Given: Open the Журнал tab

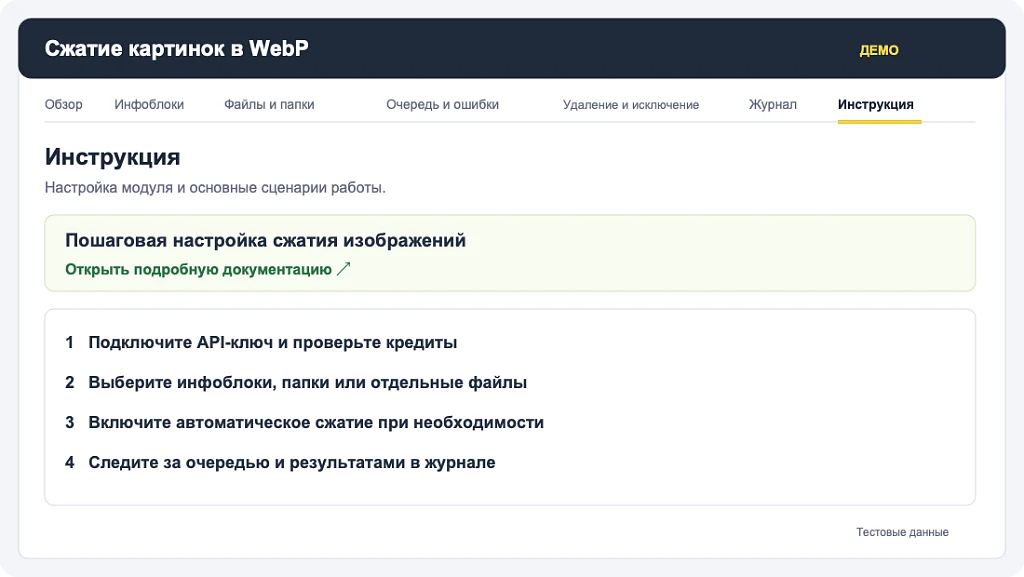Looking at the screenshot, I should coord(773,104).
